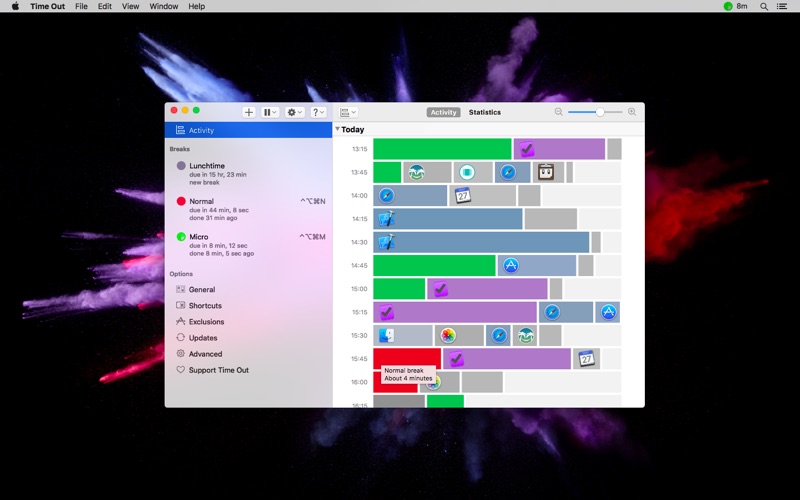
Task: Open the Window menu
Action: click(x=163, y=6)
